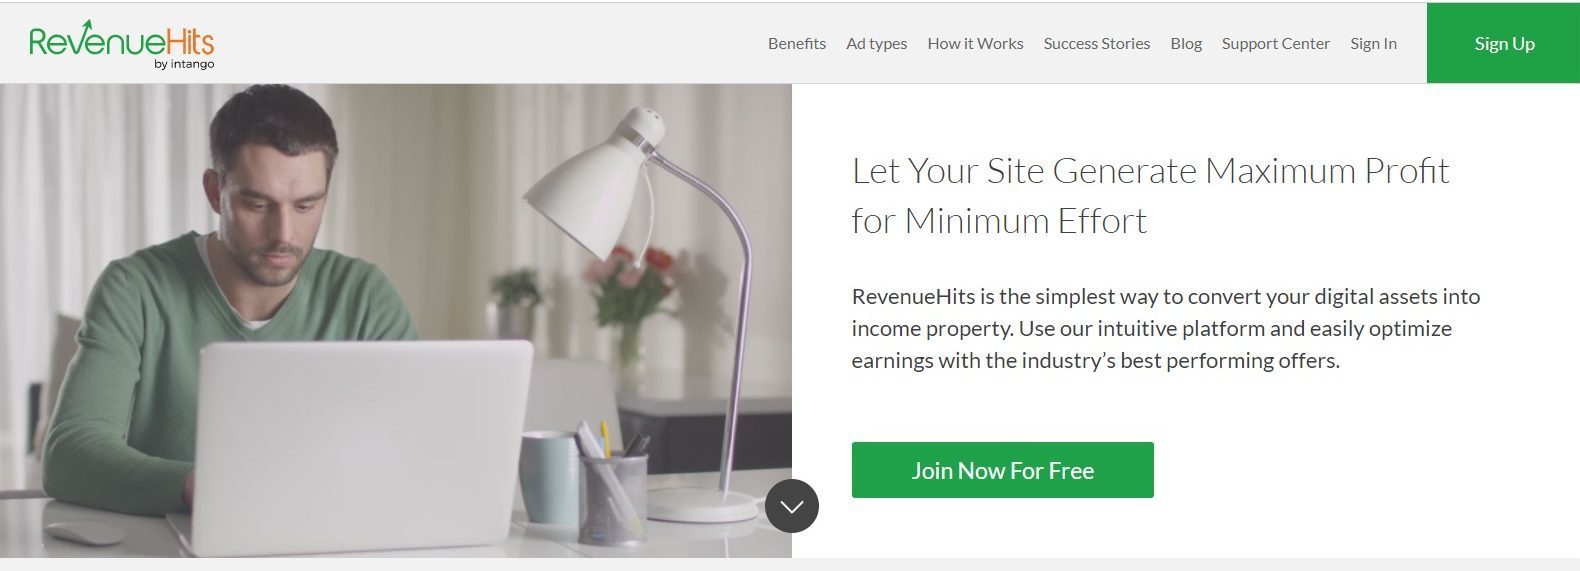Open Success Stories page
Screen dimensions: 1580x571
click(1096, 43)
